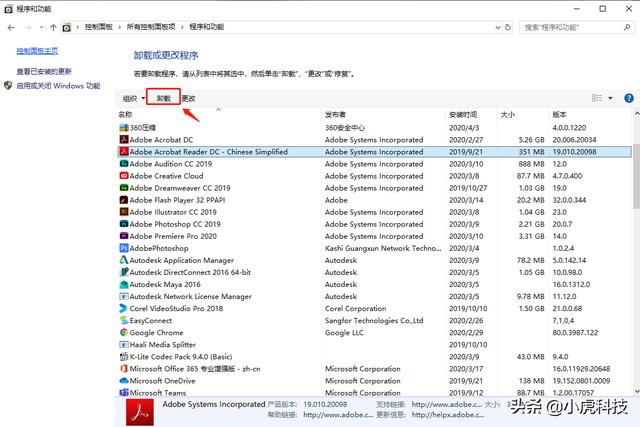Click the scrollbar down arrow
This screenshot has height=427, width=640.
pos(636,391)
